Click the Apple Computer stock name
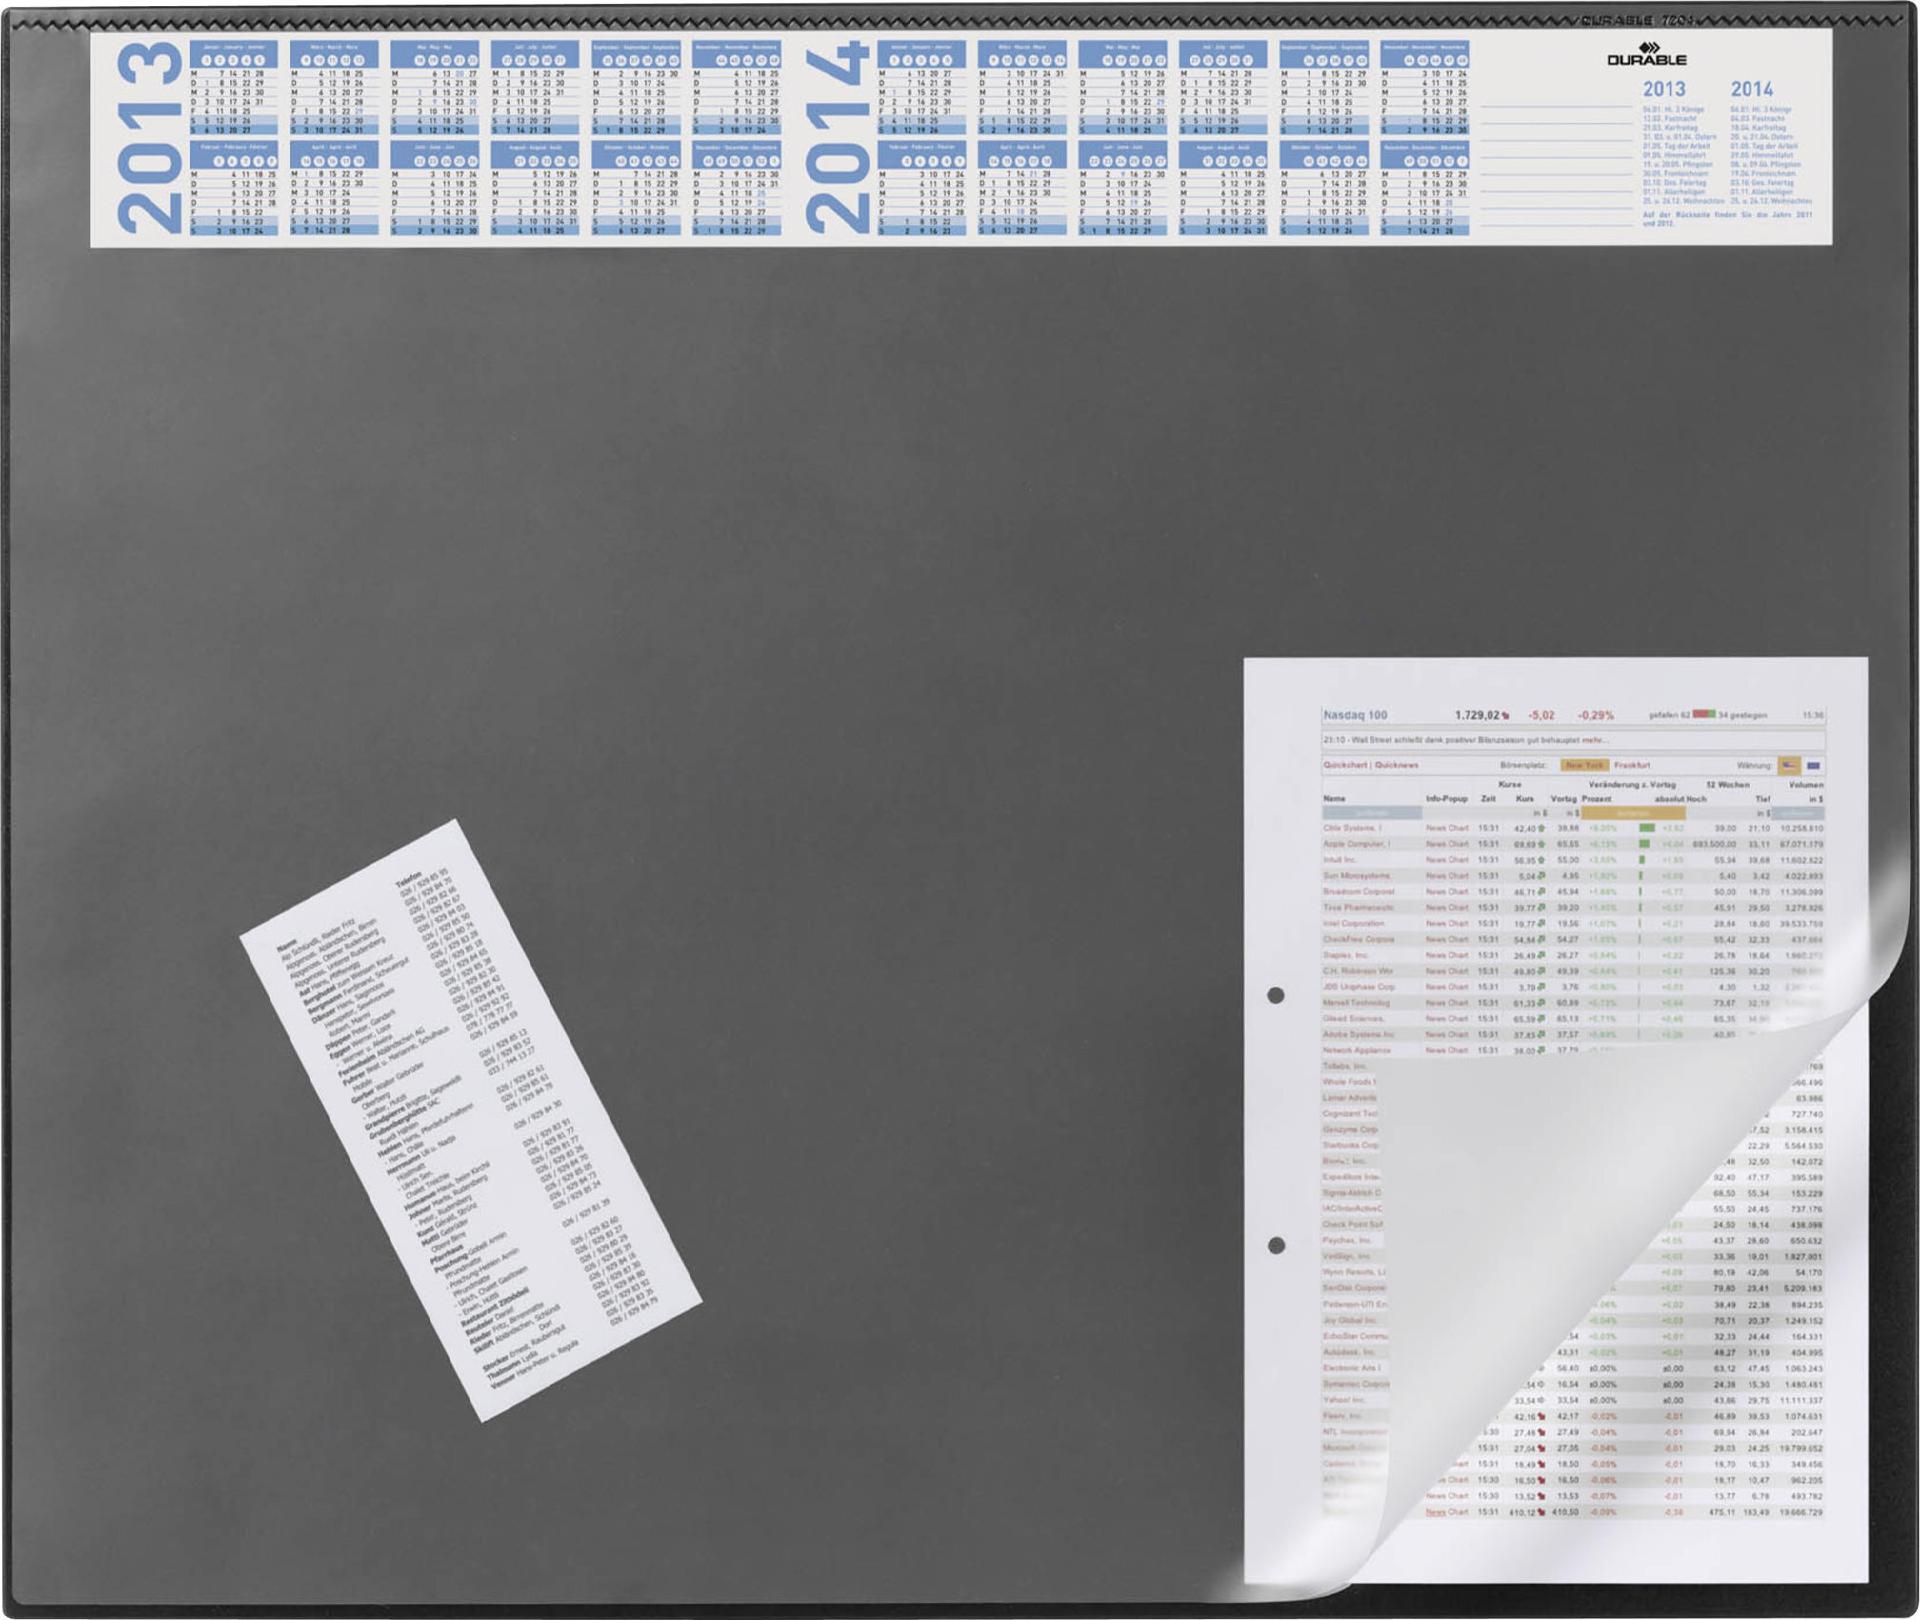1920x1620 pixels. tap(1355, 844)
